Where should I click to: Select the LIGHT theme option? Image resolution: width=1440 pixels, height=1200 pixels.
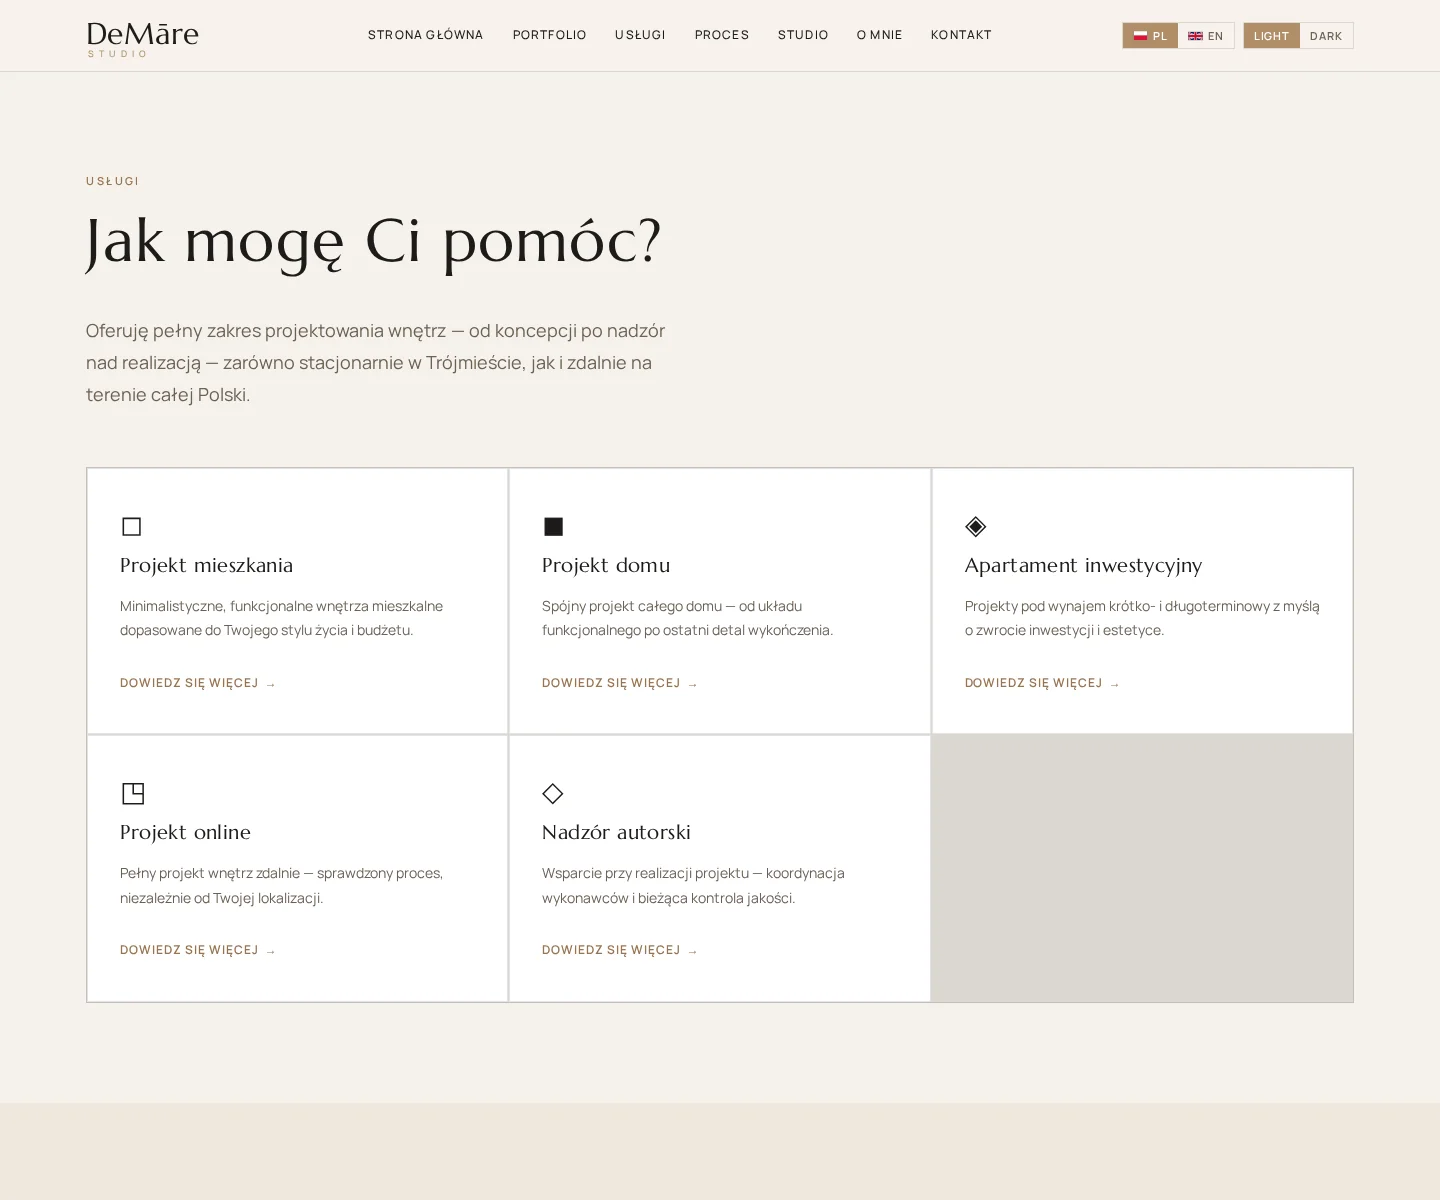[1271, 36]
